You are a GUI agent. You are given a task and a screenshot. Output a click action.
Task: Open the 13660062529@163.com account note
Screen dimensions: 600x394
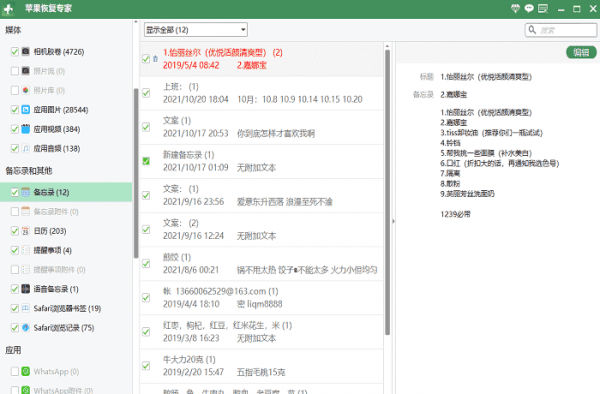click(x=262, y=298)
